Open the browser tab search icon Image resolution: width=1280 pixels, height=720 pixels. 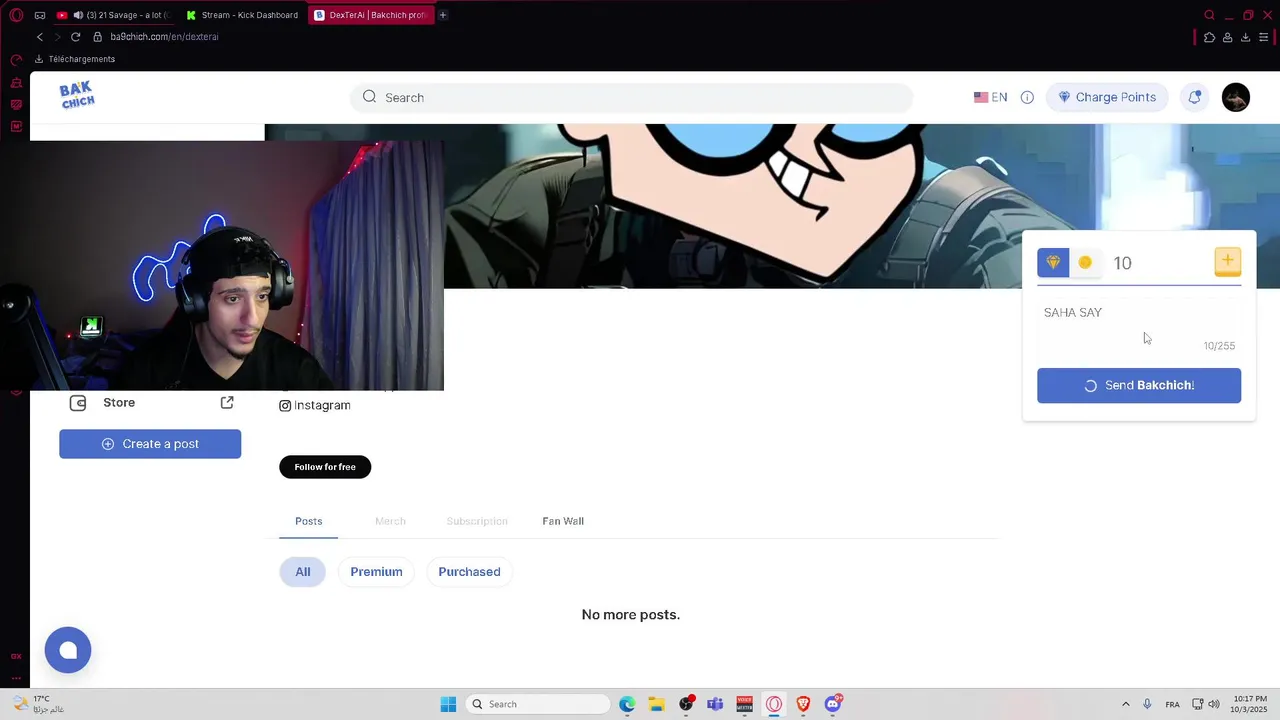1209,15
